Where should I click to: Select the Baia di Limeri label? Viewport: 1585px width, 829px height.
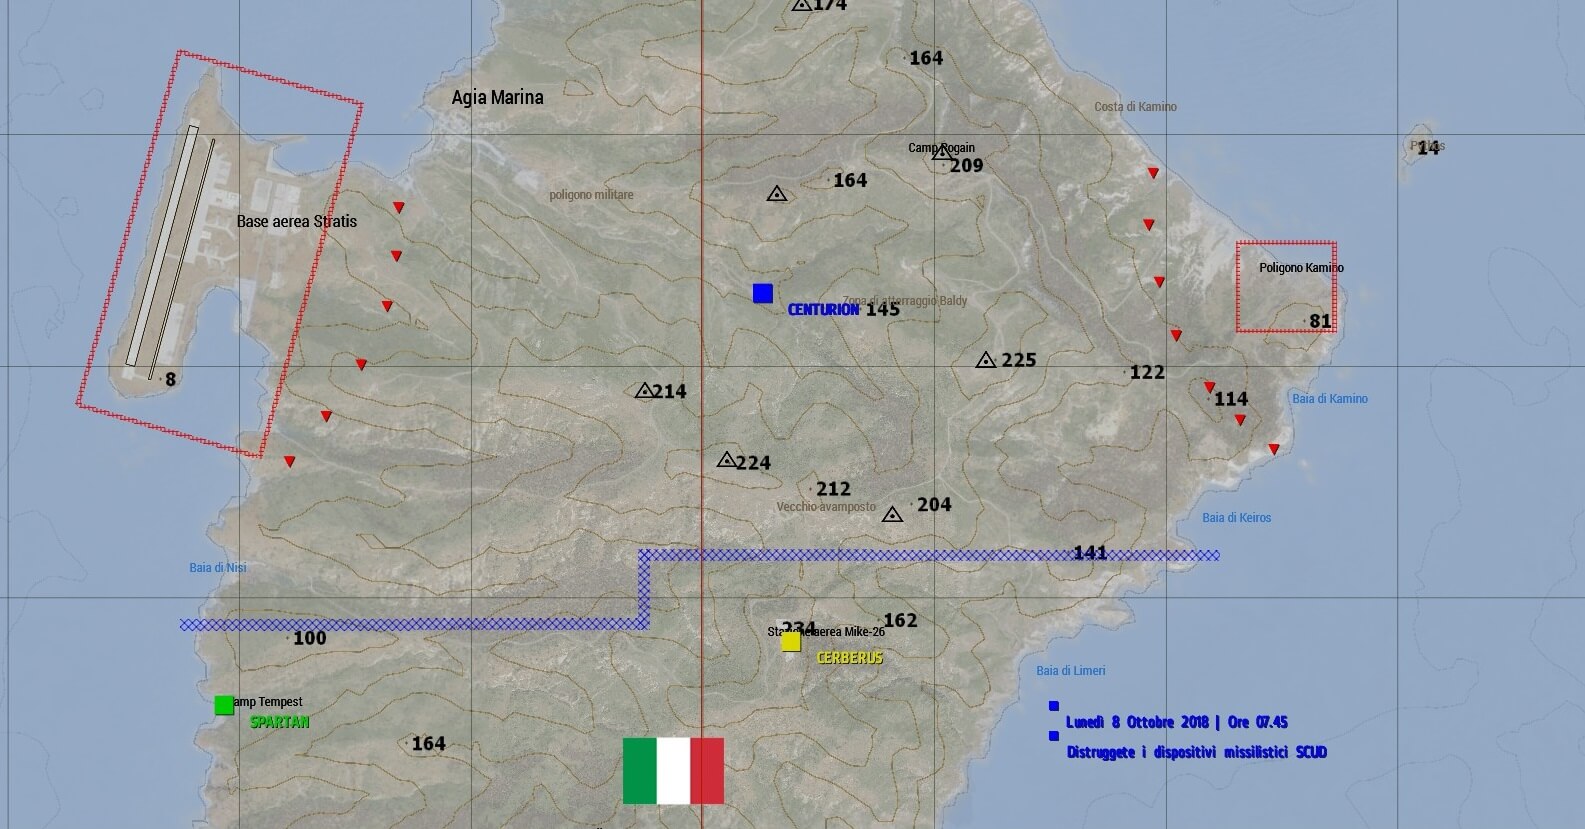click(x=1070, y=671)
